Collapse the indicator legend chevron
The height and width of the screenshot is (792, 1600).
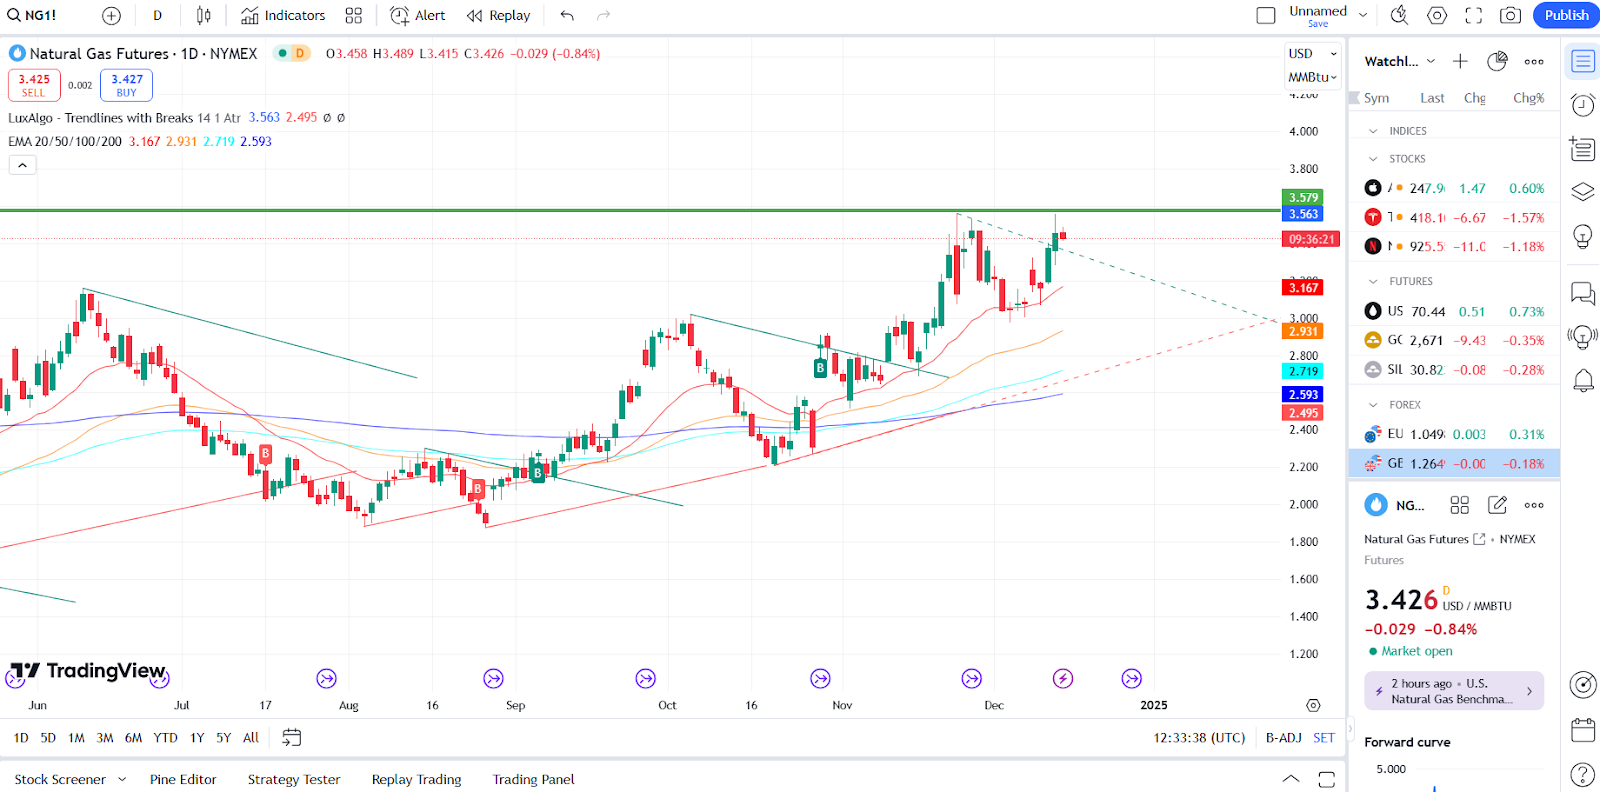click(22, 165)
